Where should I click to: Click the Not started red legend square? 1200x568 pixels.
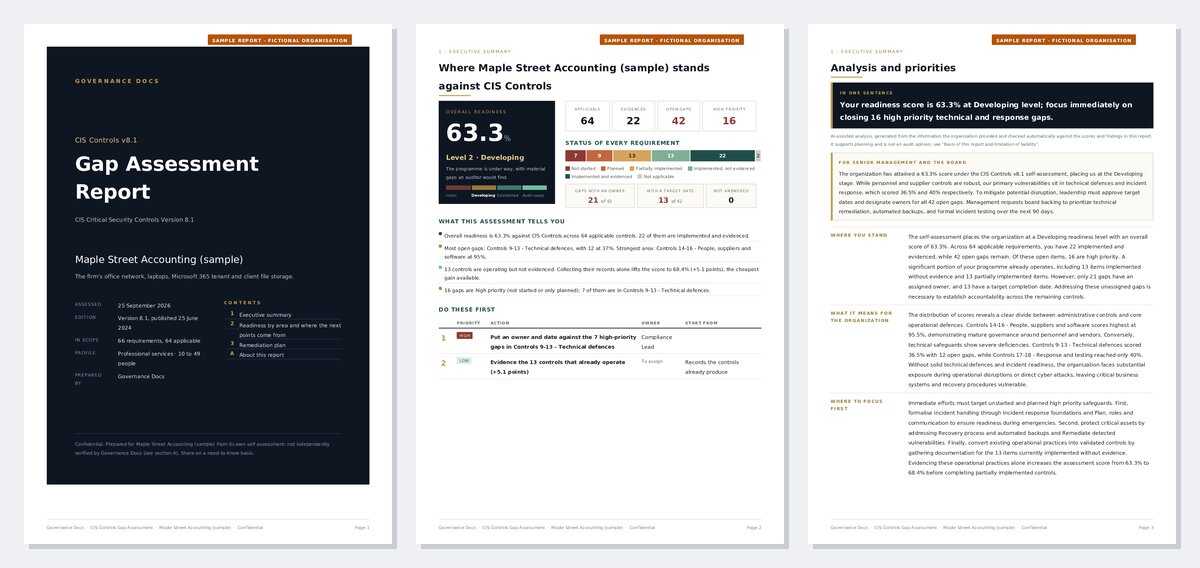[x=567, y=168]
